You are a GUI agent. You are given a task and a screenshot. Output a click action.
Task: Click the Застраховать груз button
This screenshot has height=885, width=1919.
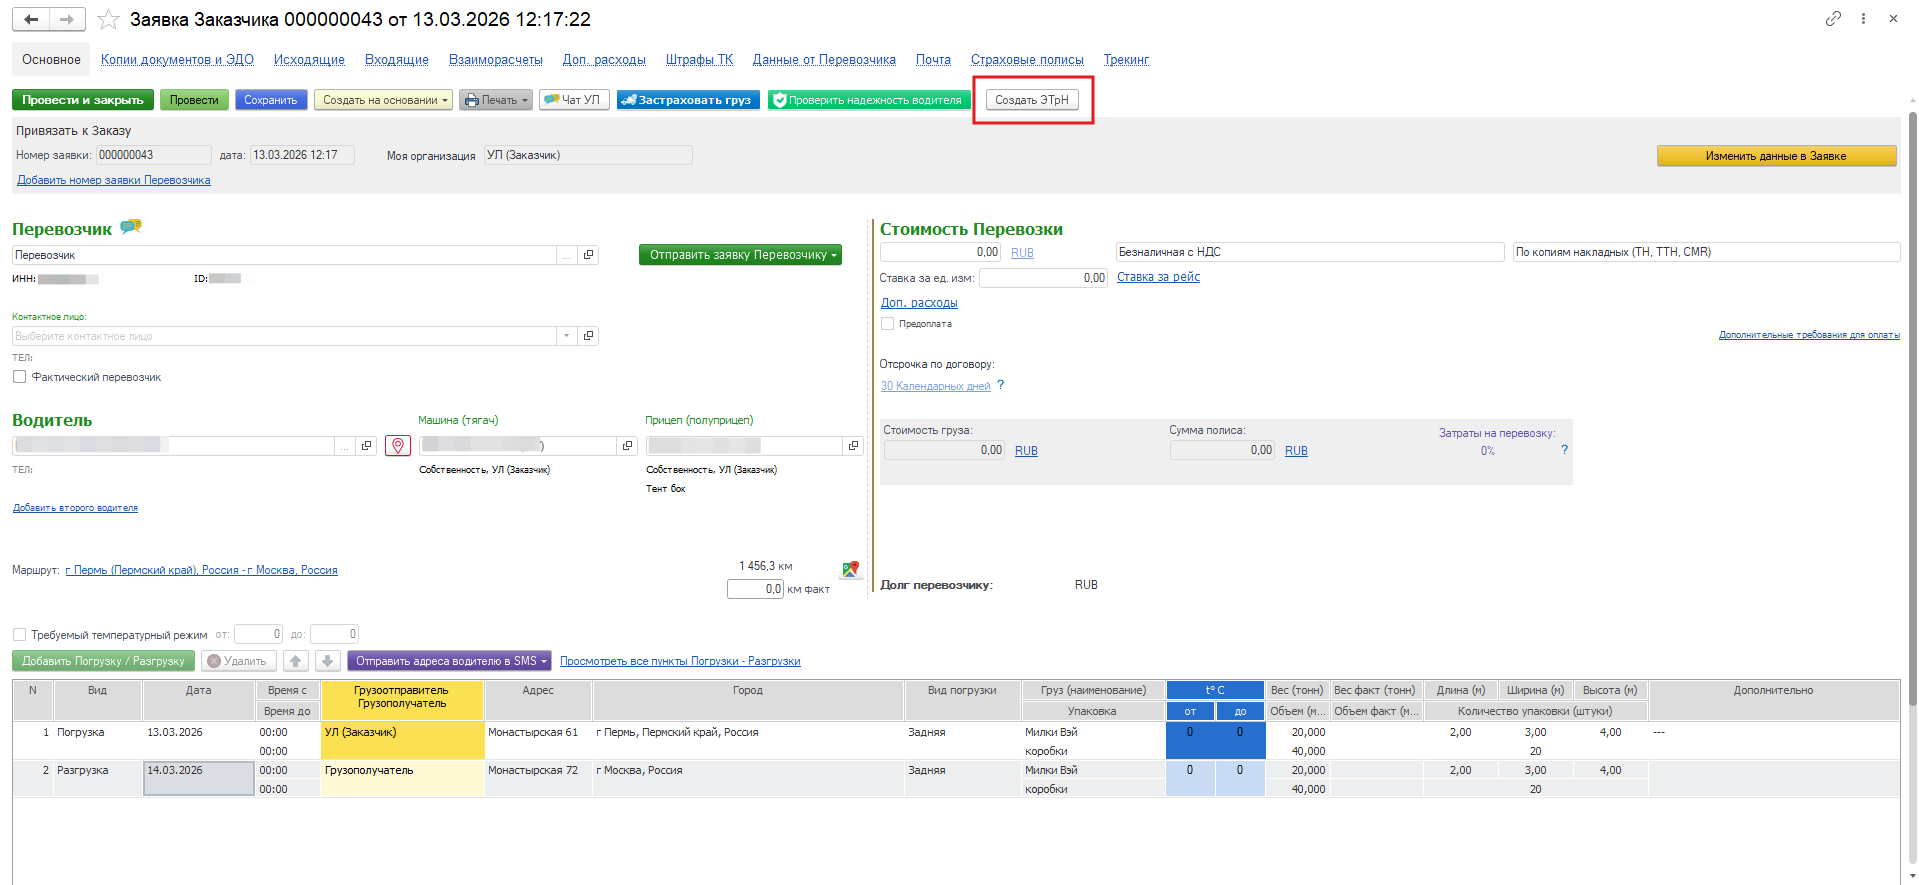pyautogui.click(x=688, y=100)
